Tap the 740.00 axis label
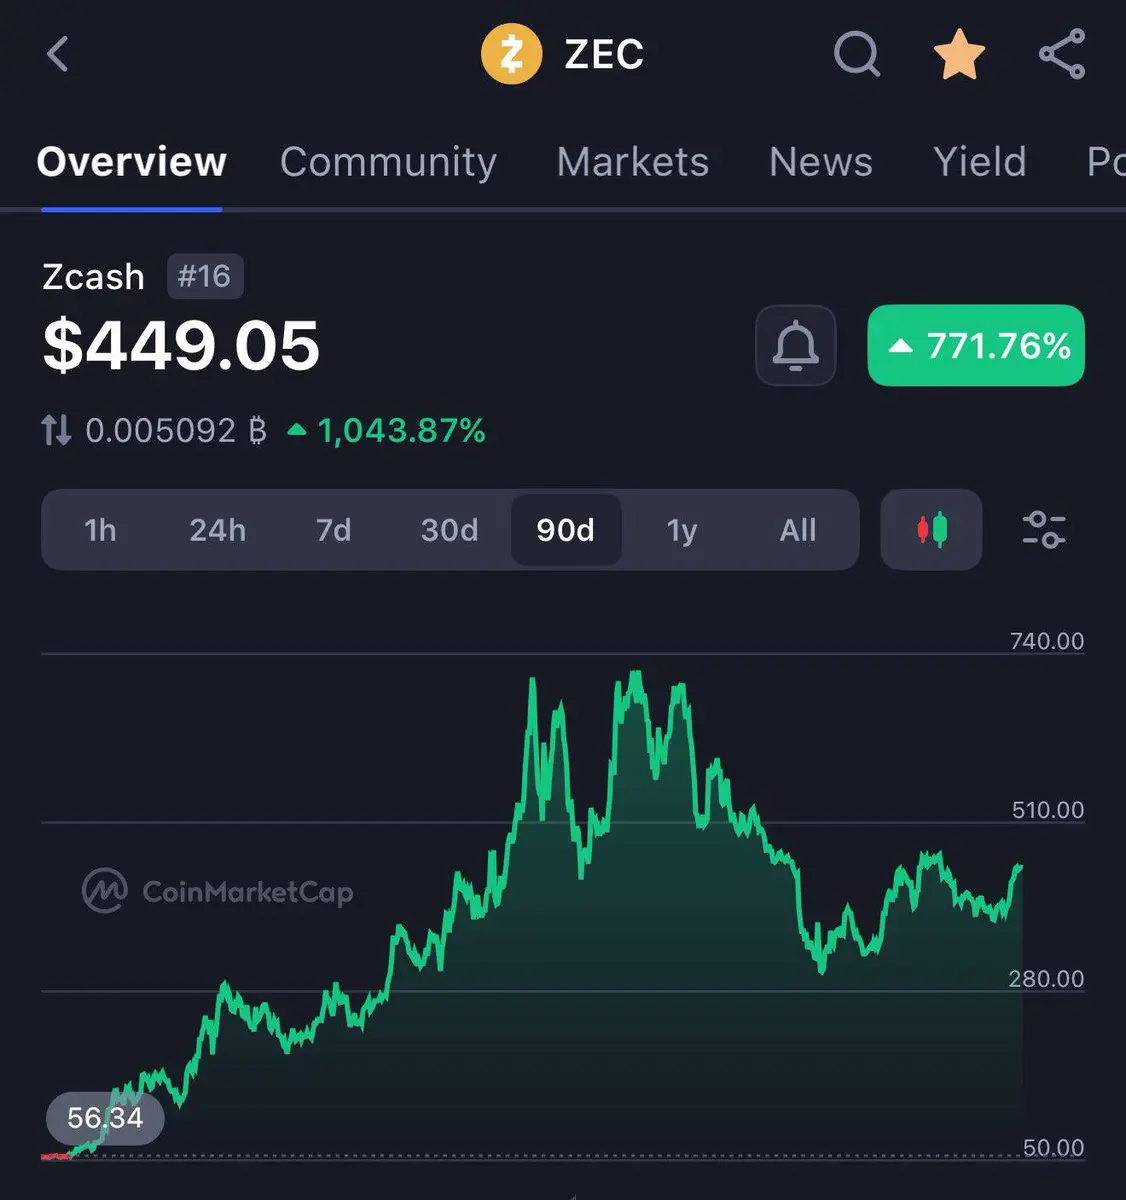This screenshot has height=1200, width=1126. (x=1047, y=641)
